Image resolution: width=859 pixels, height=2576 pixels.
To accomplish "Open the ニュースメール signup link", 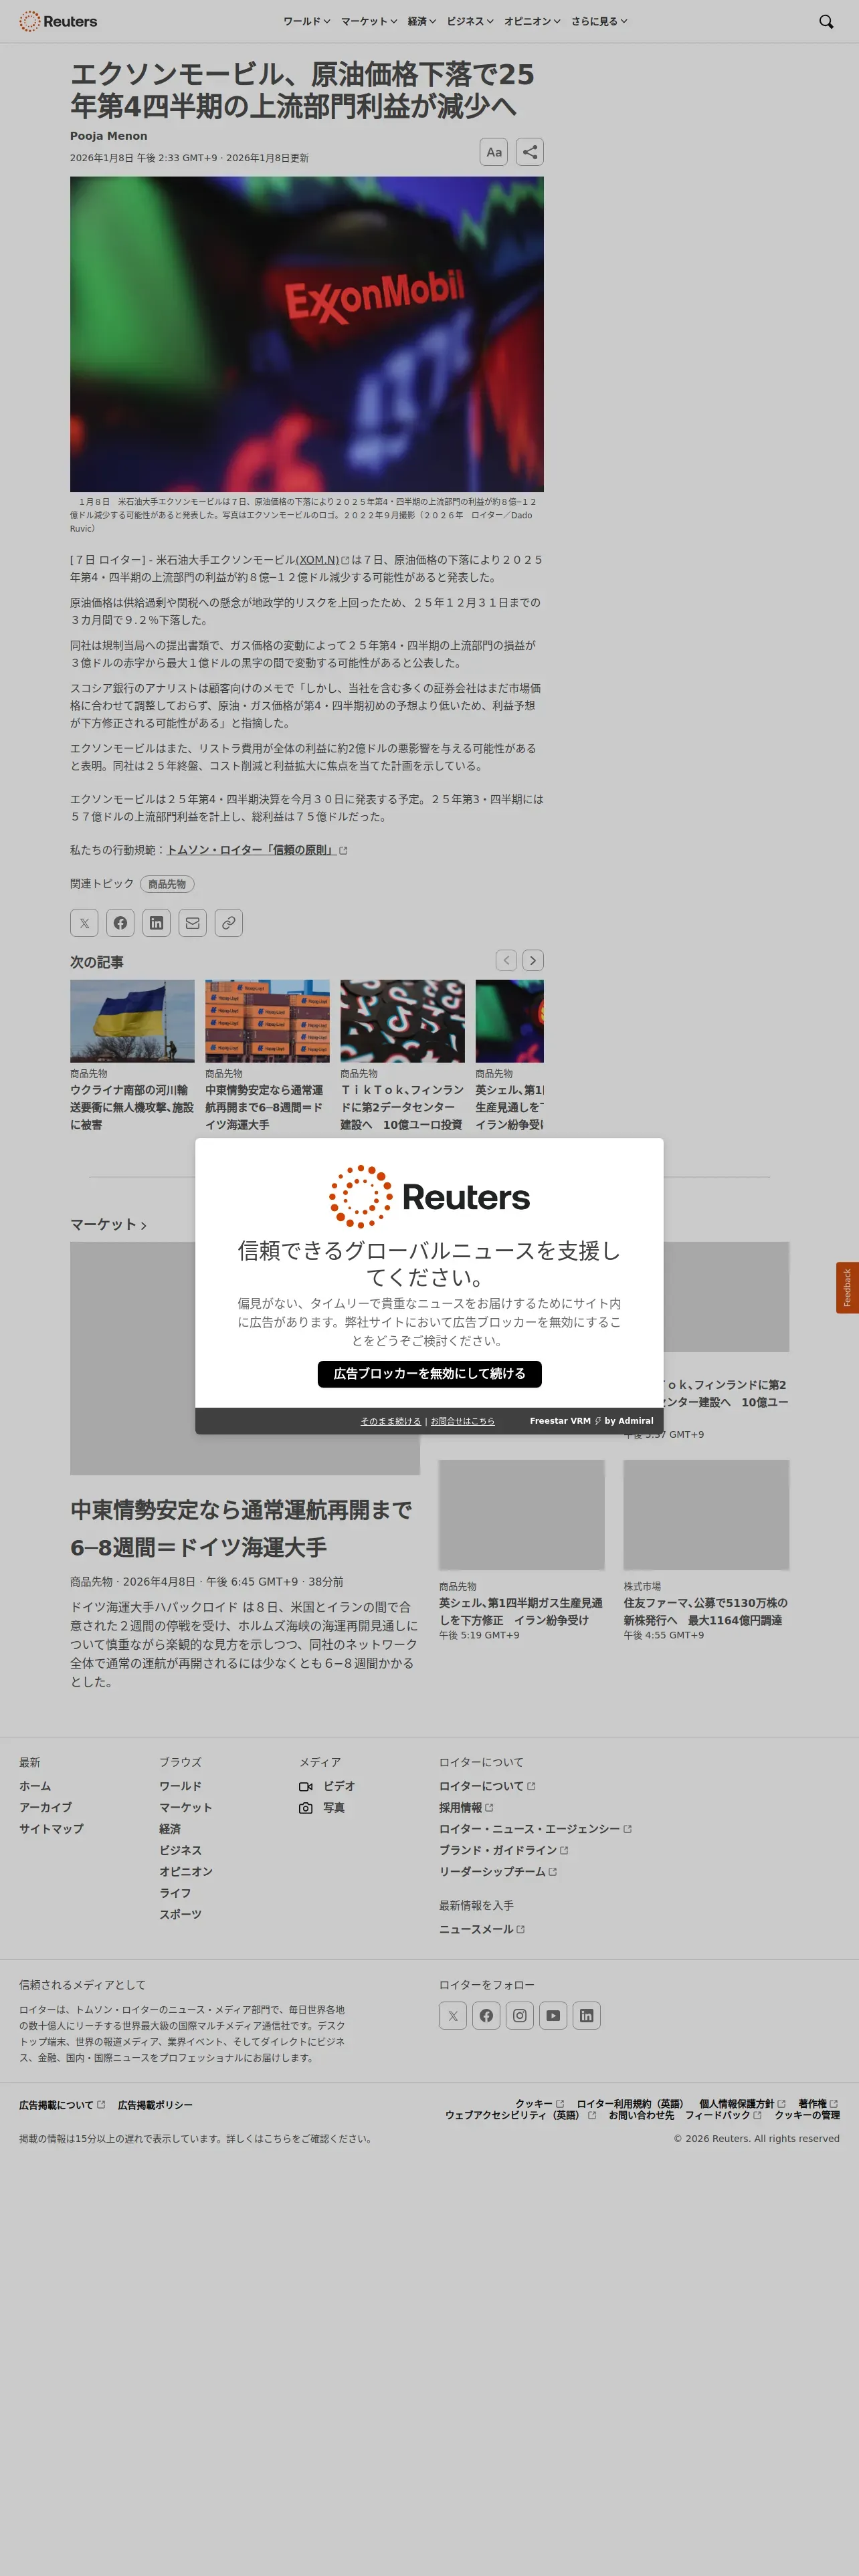I will [482, 1929].
